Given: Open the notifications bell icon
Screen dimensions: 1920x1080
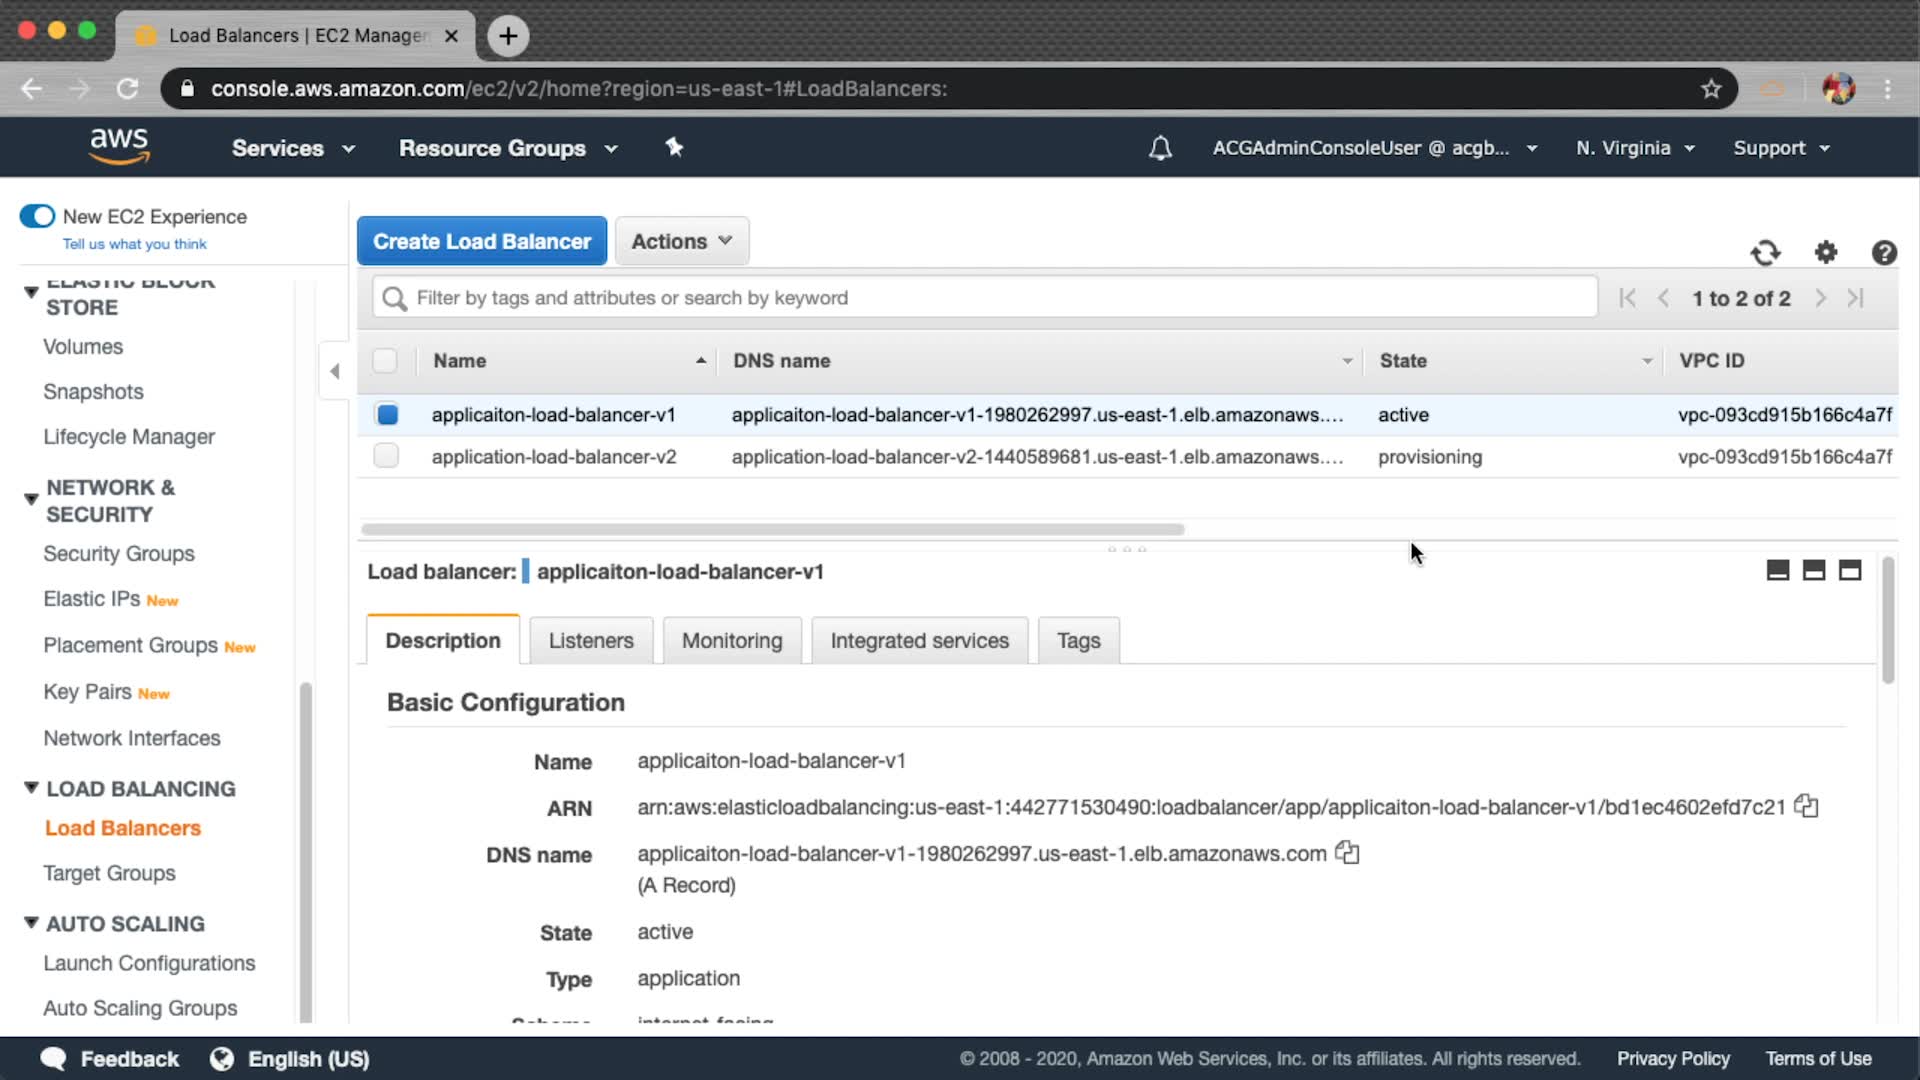Looking at the screenshot, I should (1160, 148).
